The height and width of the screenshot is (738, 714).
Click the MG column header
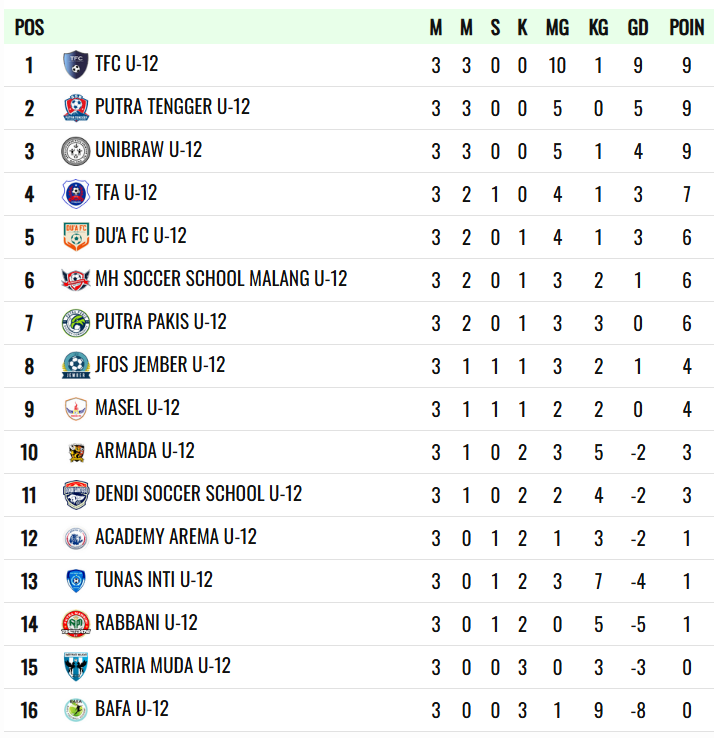click(x=557, y=28)
